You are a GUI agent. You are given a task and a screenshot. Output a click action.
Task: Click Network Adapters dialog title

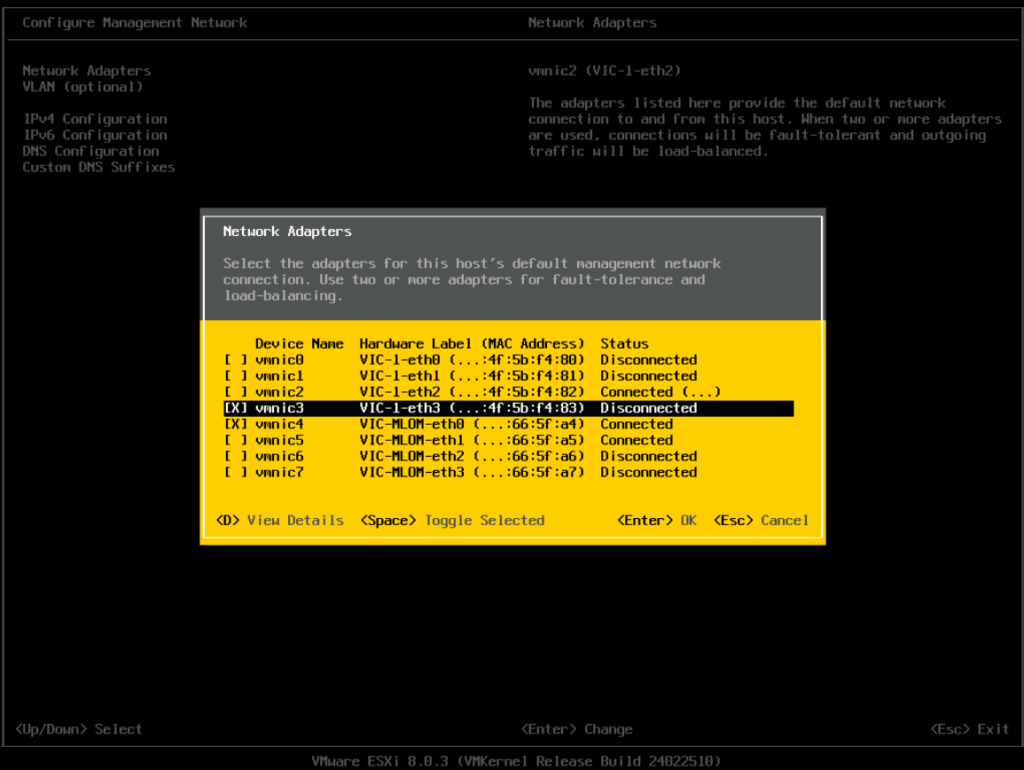click(287, 231)
